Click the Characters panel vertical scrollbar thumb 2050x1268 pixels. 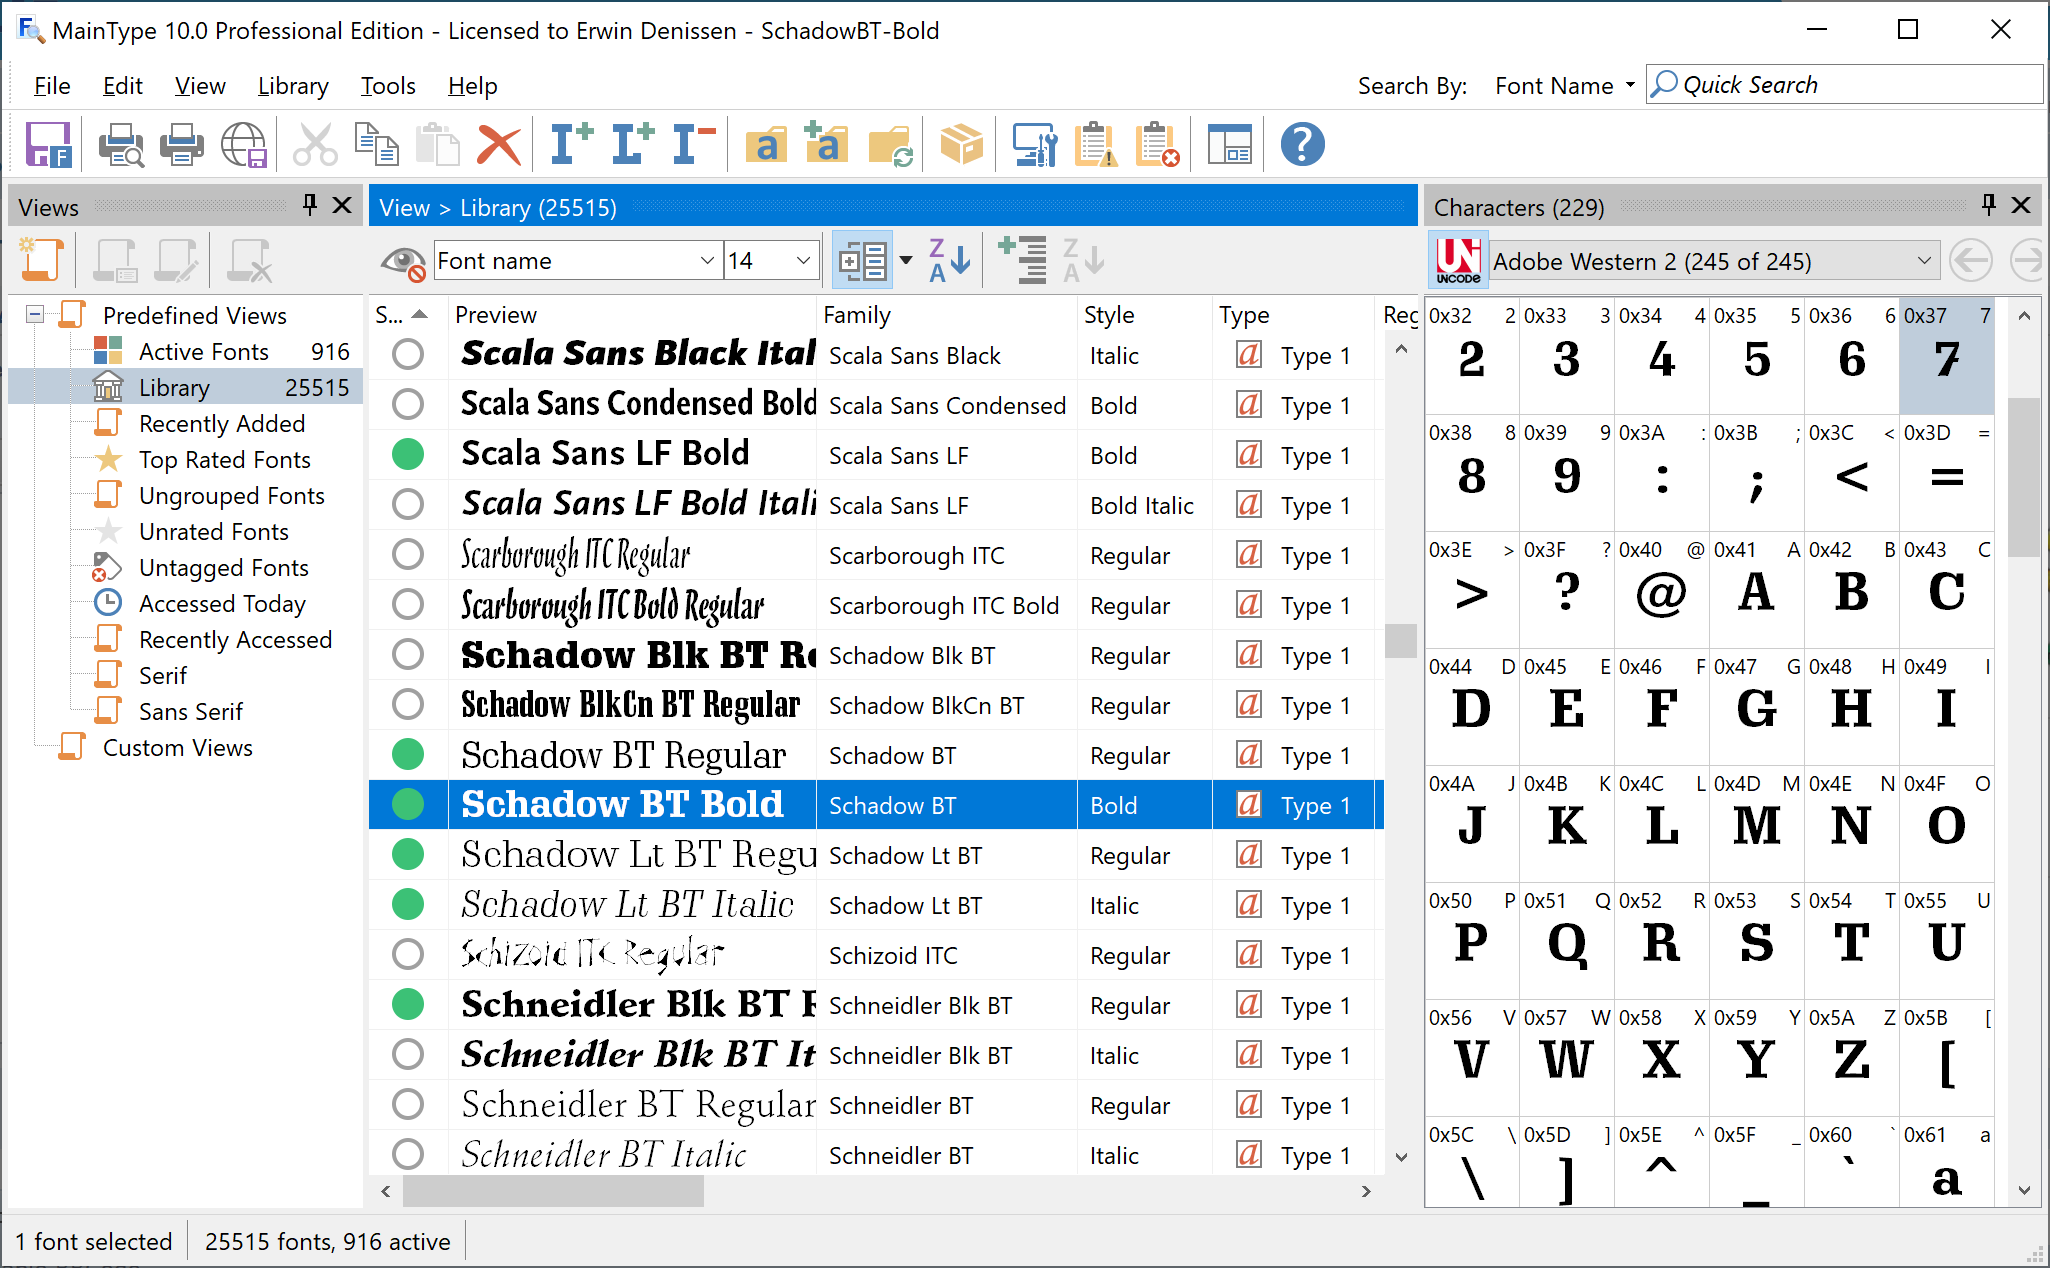2024,476
